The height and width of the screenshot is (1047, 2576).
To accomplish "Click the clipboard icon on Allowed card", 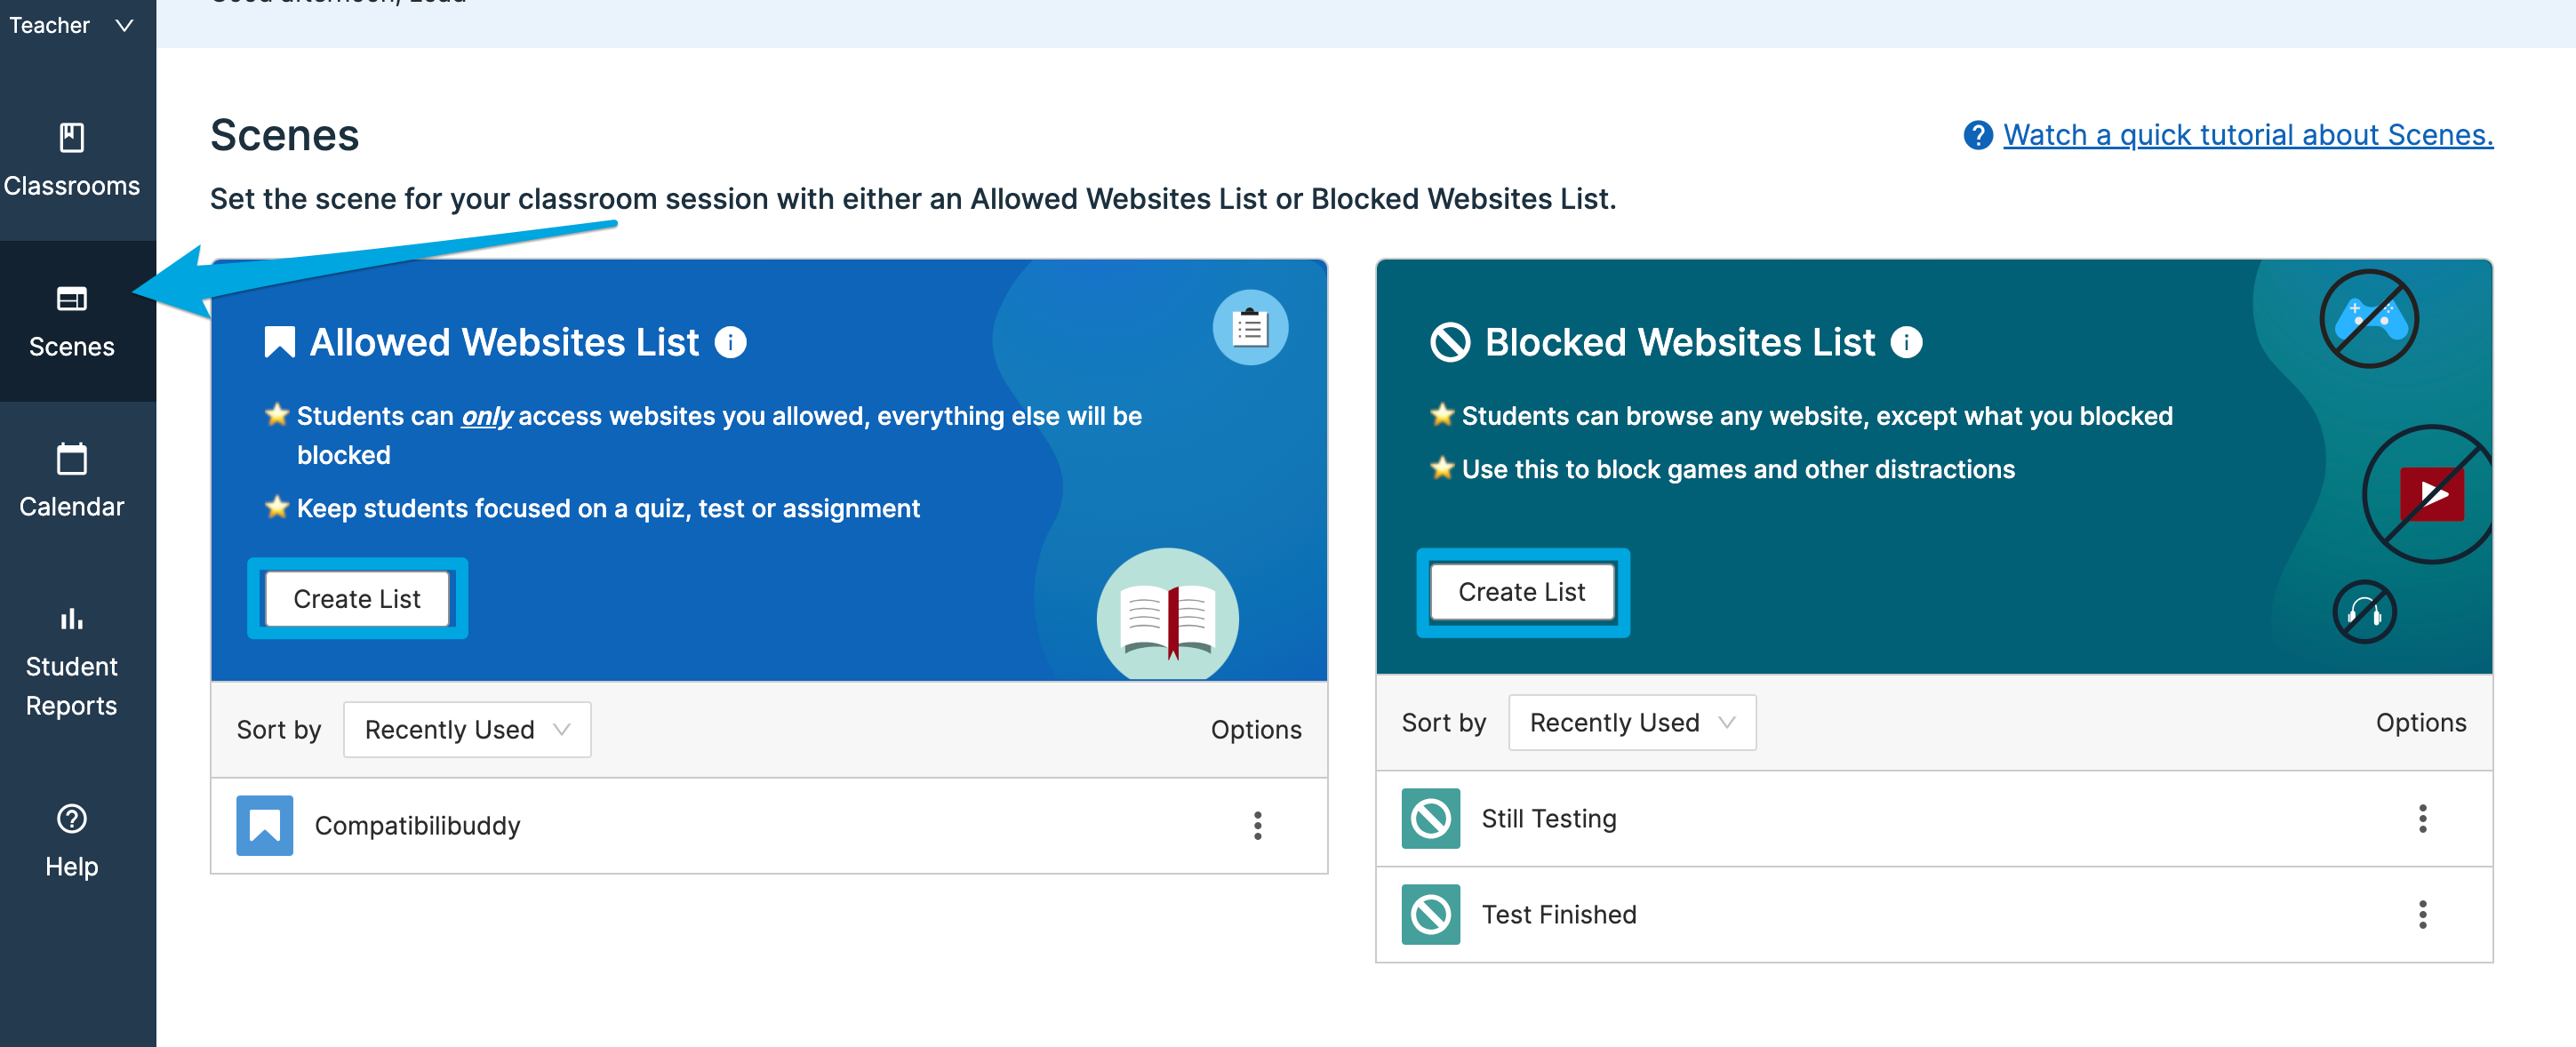I will pos(1250,328).
